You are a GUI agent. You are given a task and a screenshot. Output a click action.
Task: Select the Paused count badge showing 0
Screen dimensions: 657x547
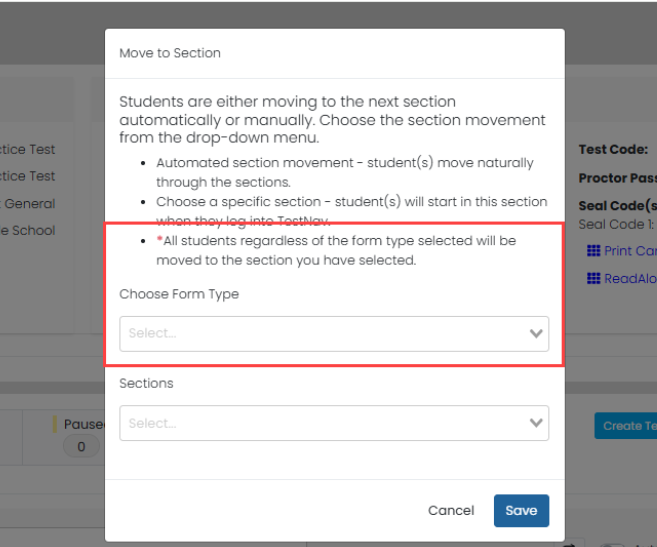pyautogui.click(x=81, y=446)
